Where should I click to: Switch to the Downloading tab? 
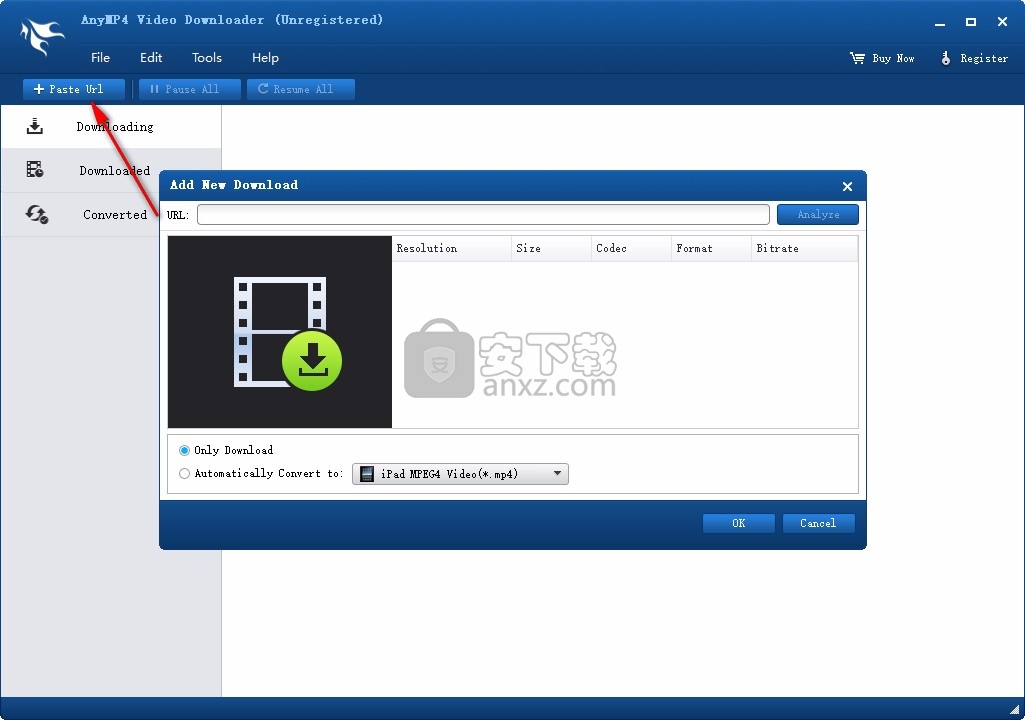110,126
